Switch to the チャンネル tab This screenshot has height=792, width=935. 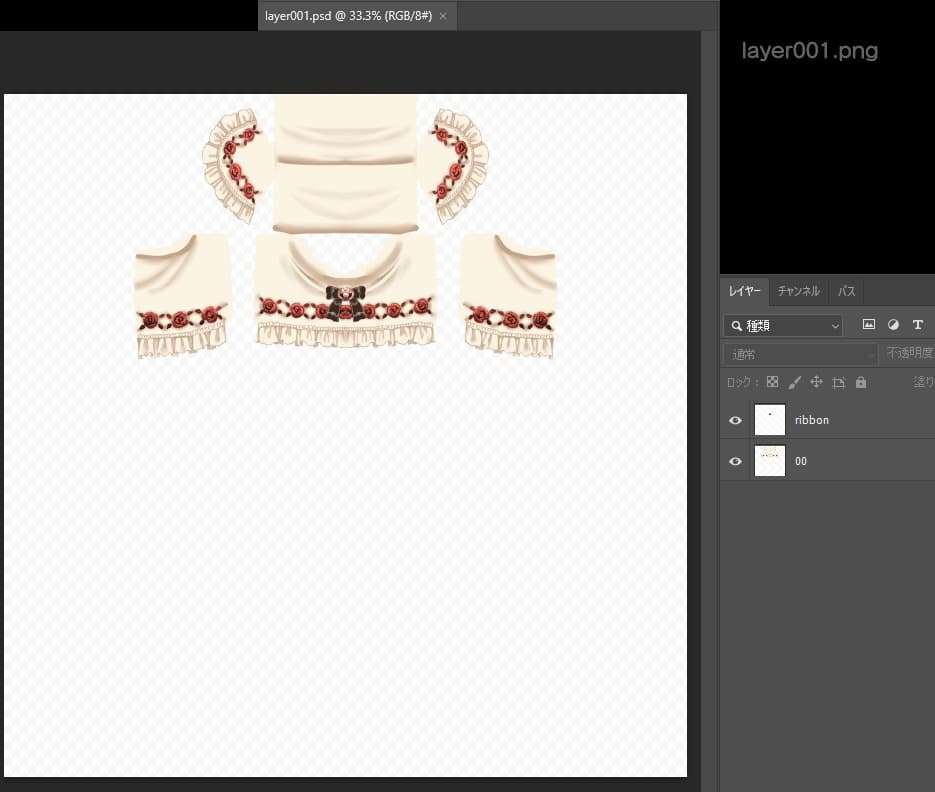tap(798, 291)
